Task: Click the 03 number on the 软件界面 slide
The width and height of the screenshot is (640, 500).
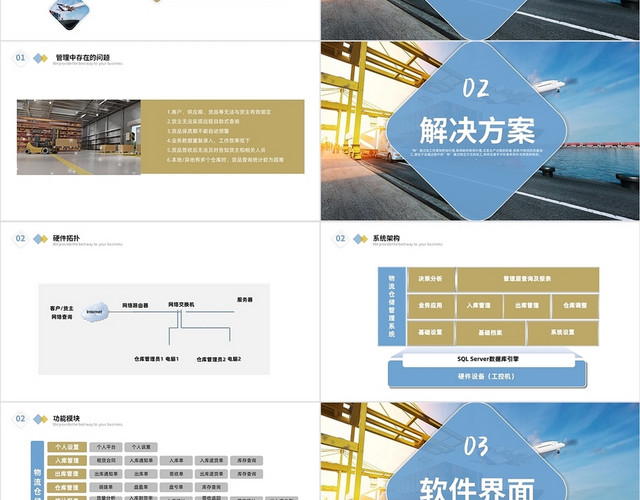Action: pyautogui.click(x=476, y=447)
